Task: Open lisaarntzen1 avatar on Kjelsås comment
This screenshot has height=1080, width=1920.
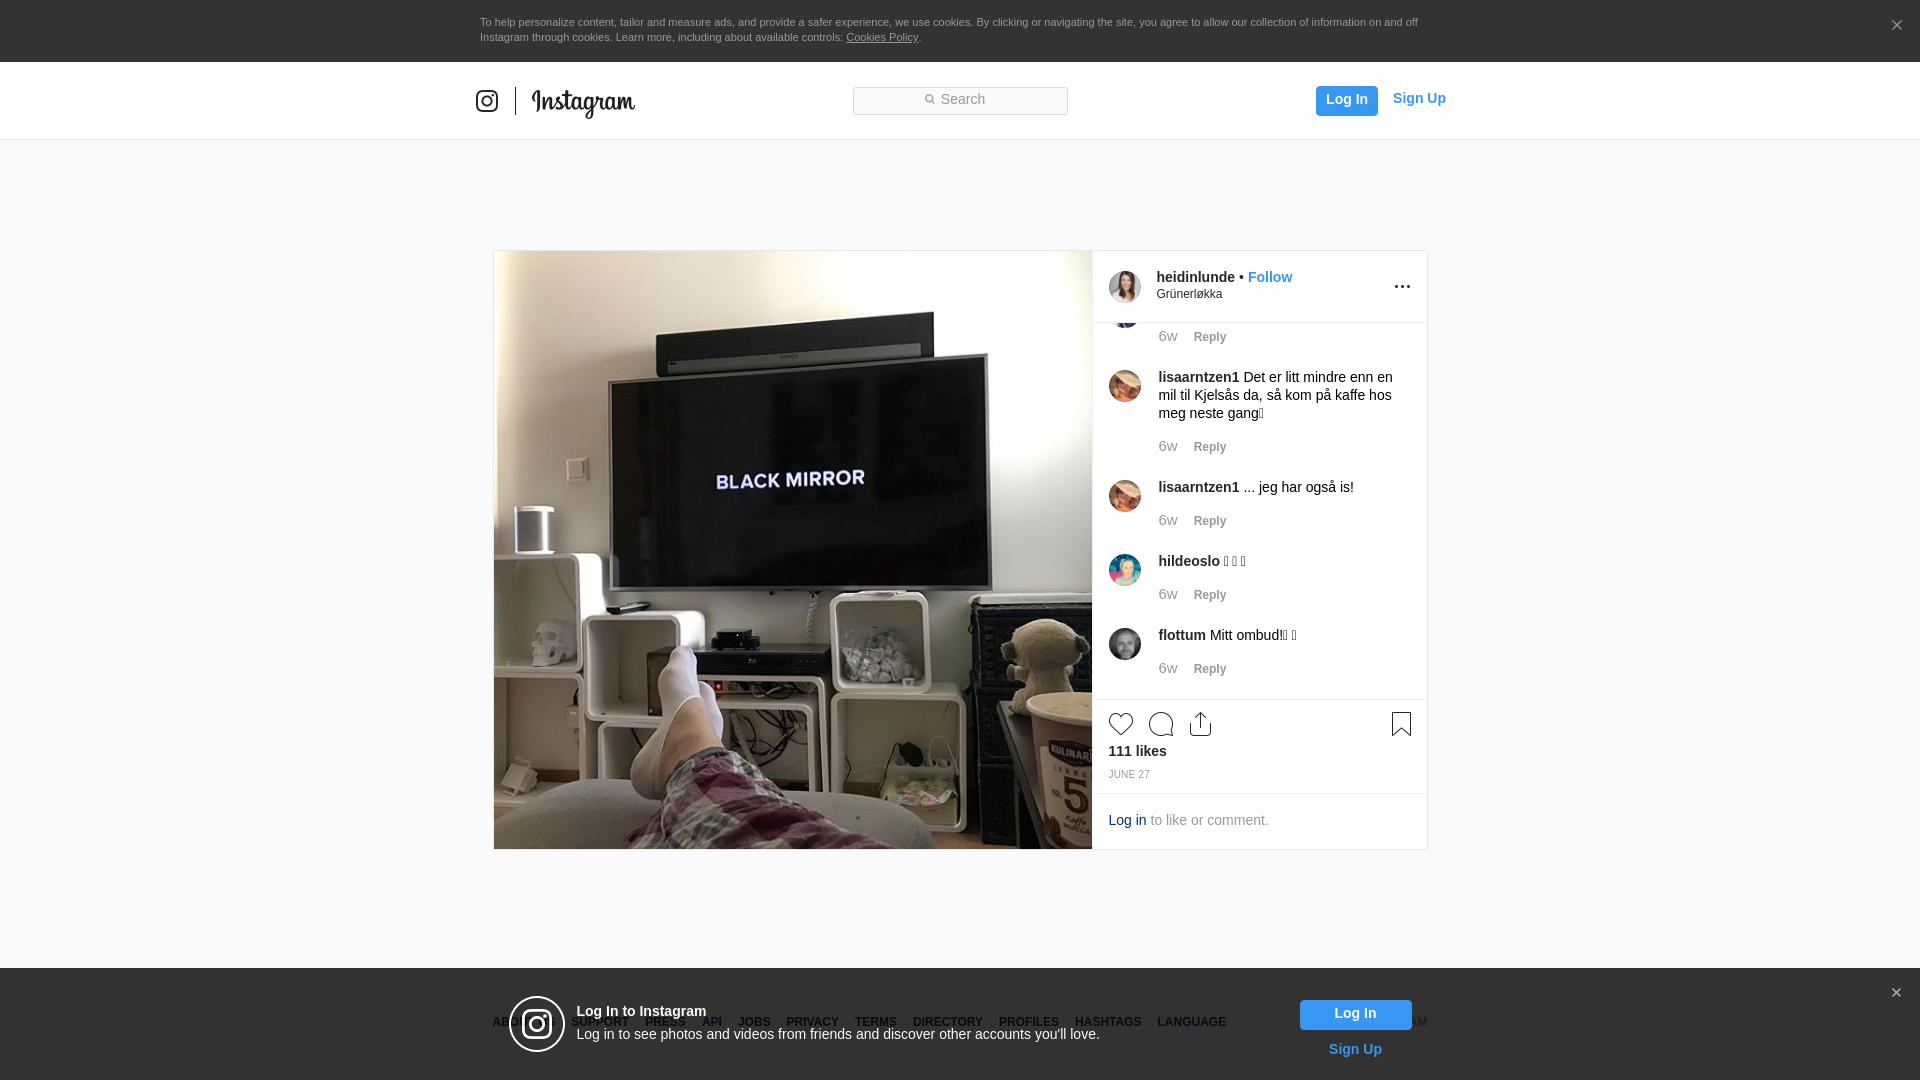Action: pos(1125,386)
